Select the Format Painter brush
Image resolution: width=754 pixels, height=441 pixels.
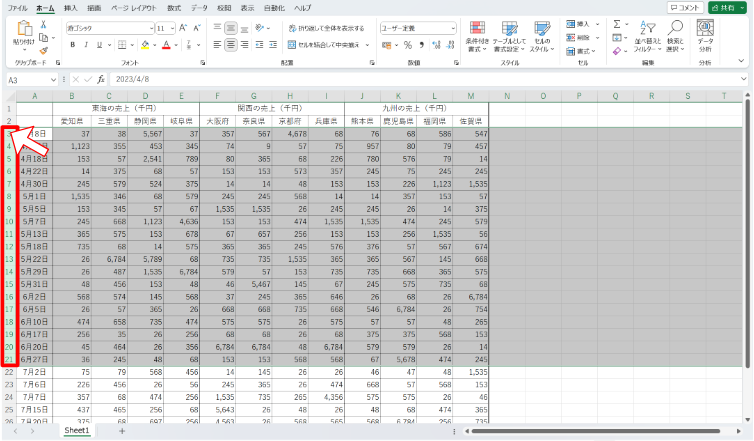tap(43, 50)
